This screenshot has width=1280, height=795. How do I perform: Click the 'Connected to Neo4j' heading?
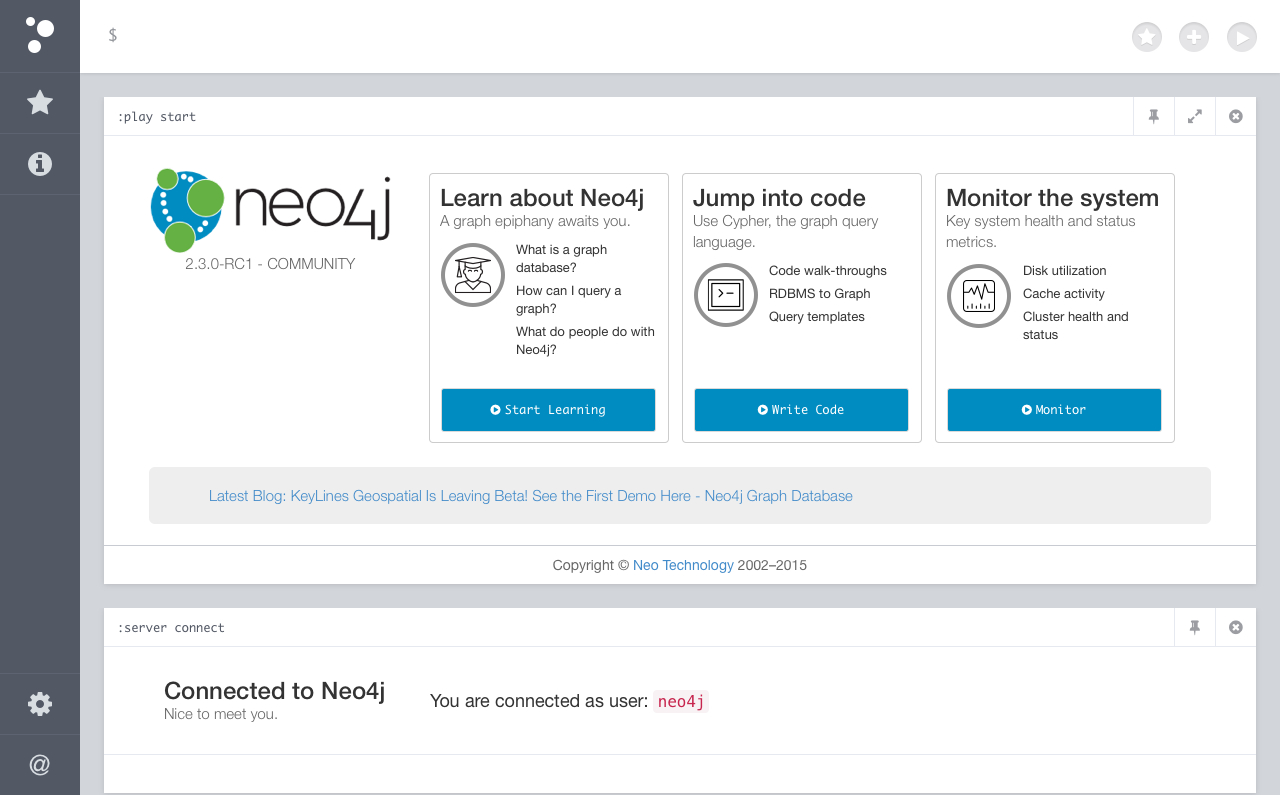[274, 691]
